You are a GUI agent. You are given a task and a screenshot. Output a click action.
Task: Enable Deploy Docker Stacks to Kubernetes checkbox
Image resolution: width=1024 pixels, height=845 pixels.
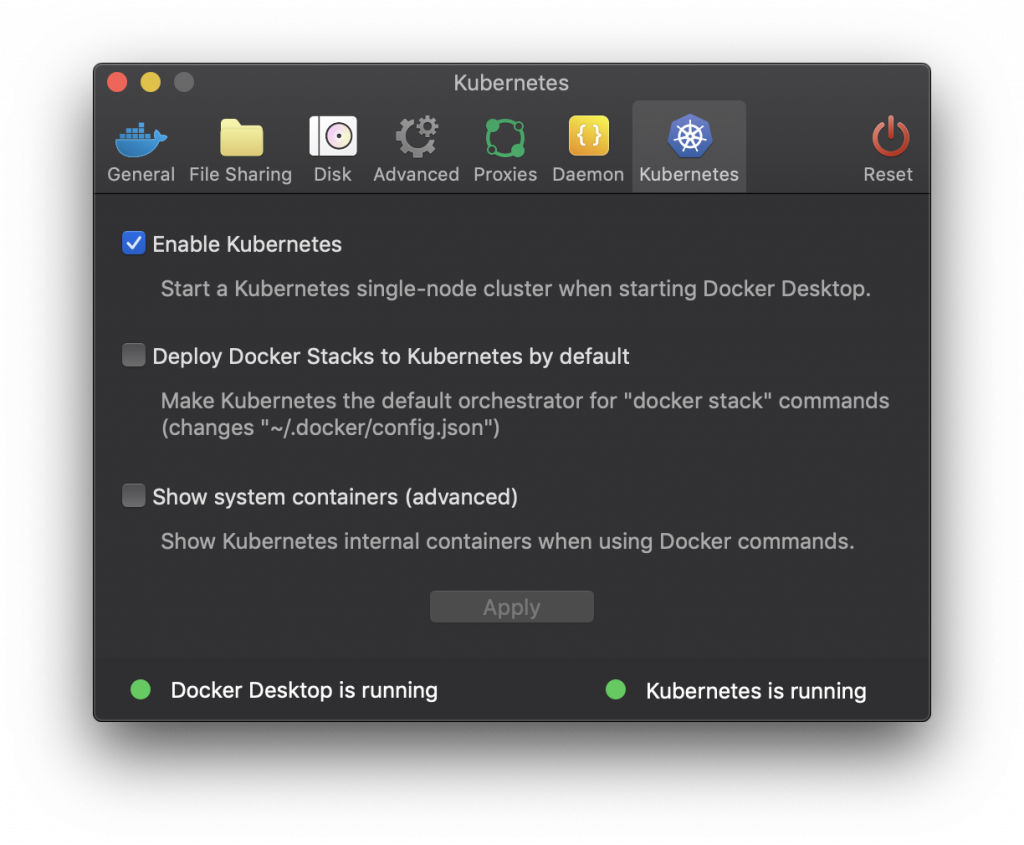[134, 355]
